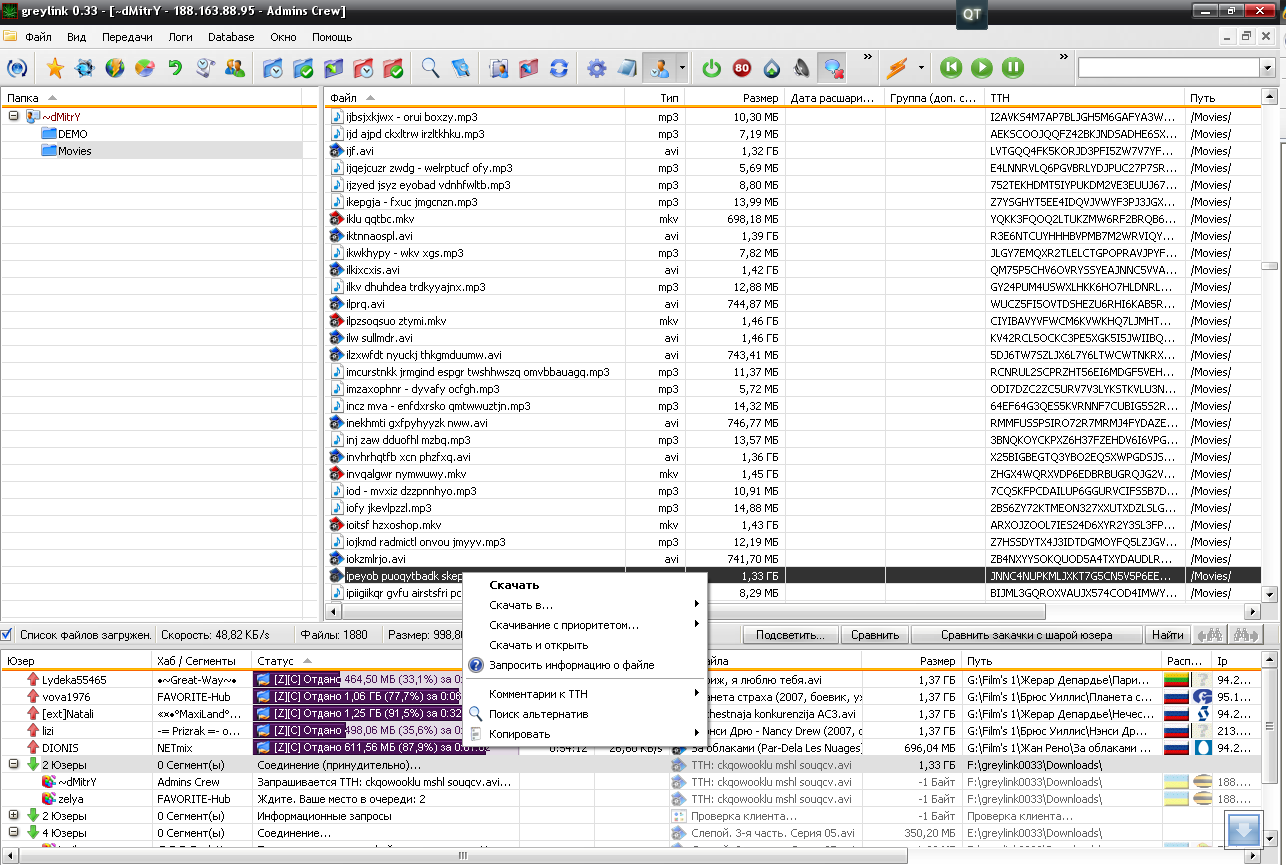Screen dimensions: 1286x865
Task: Open the 'Передачи' menu
Action: click(x=127, y=37)
